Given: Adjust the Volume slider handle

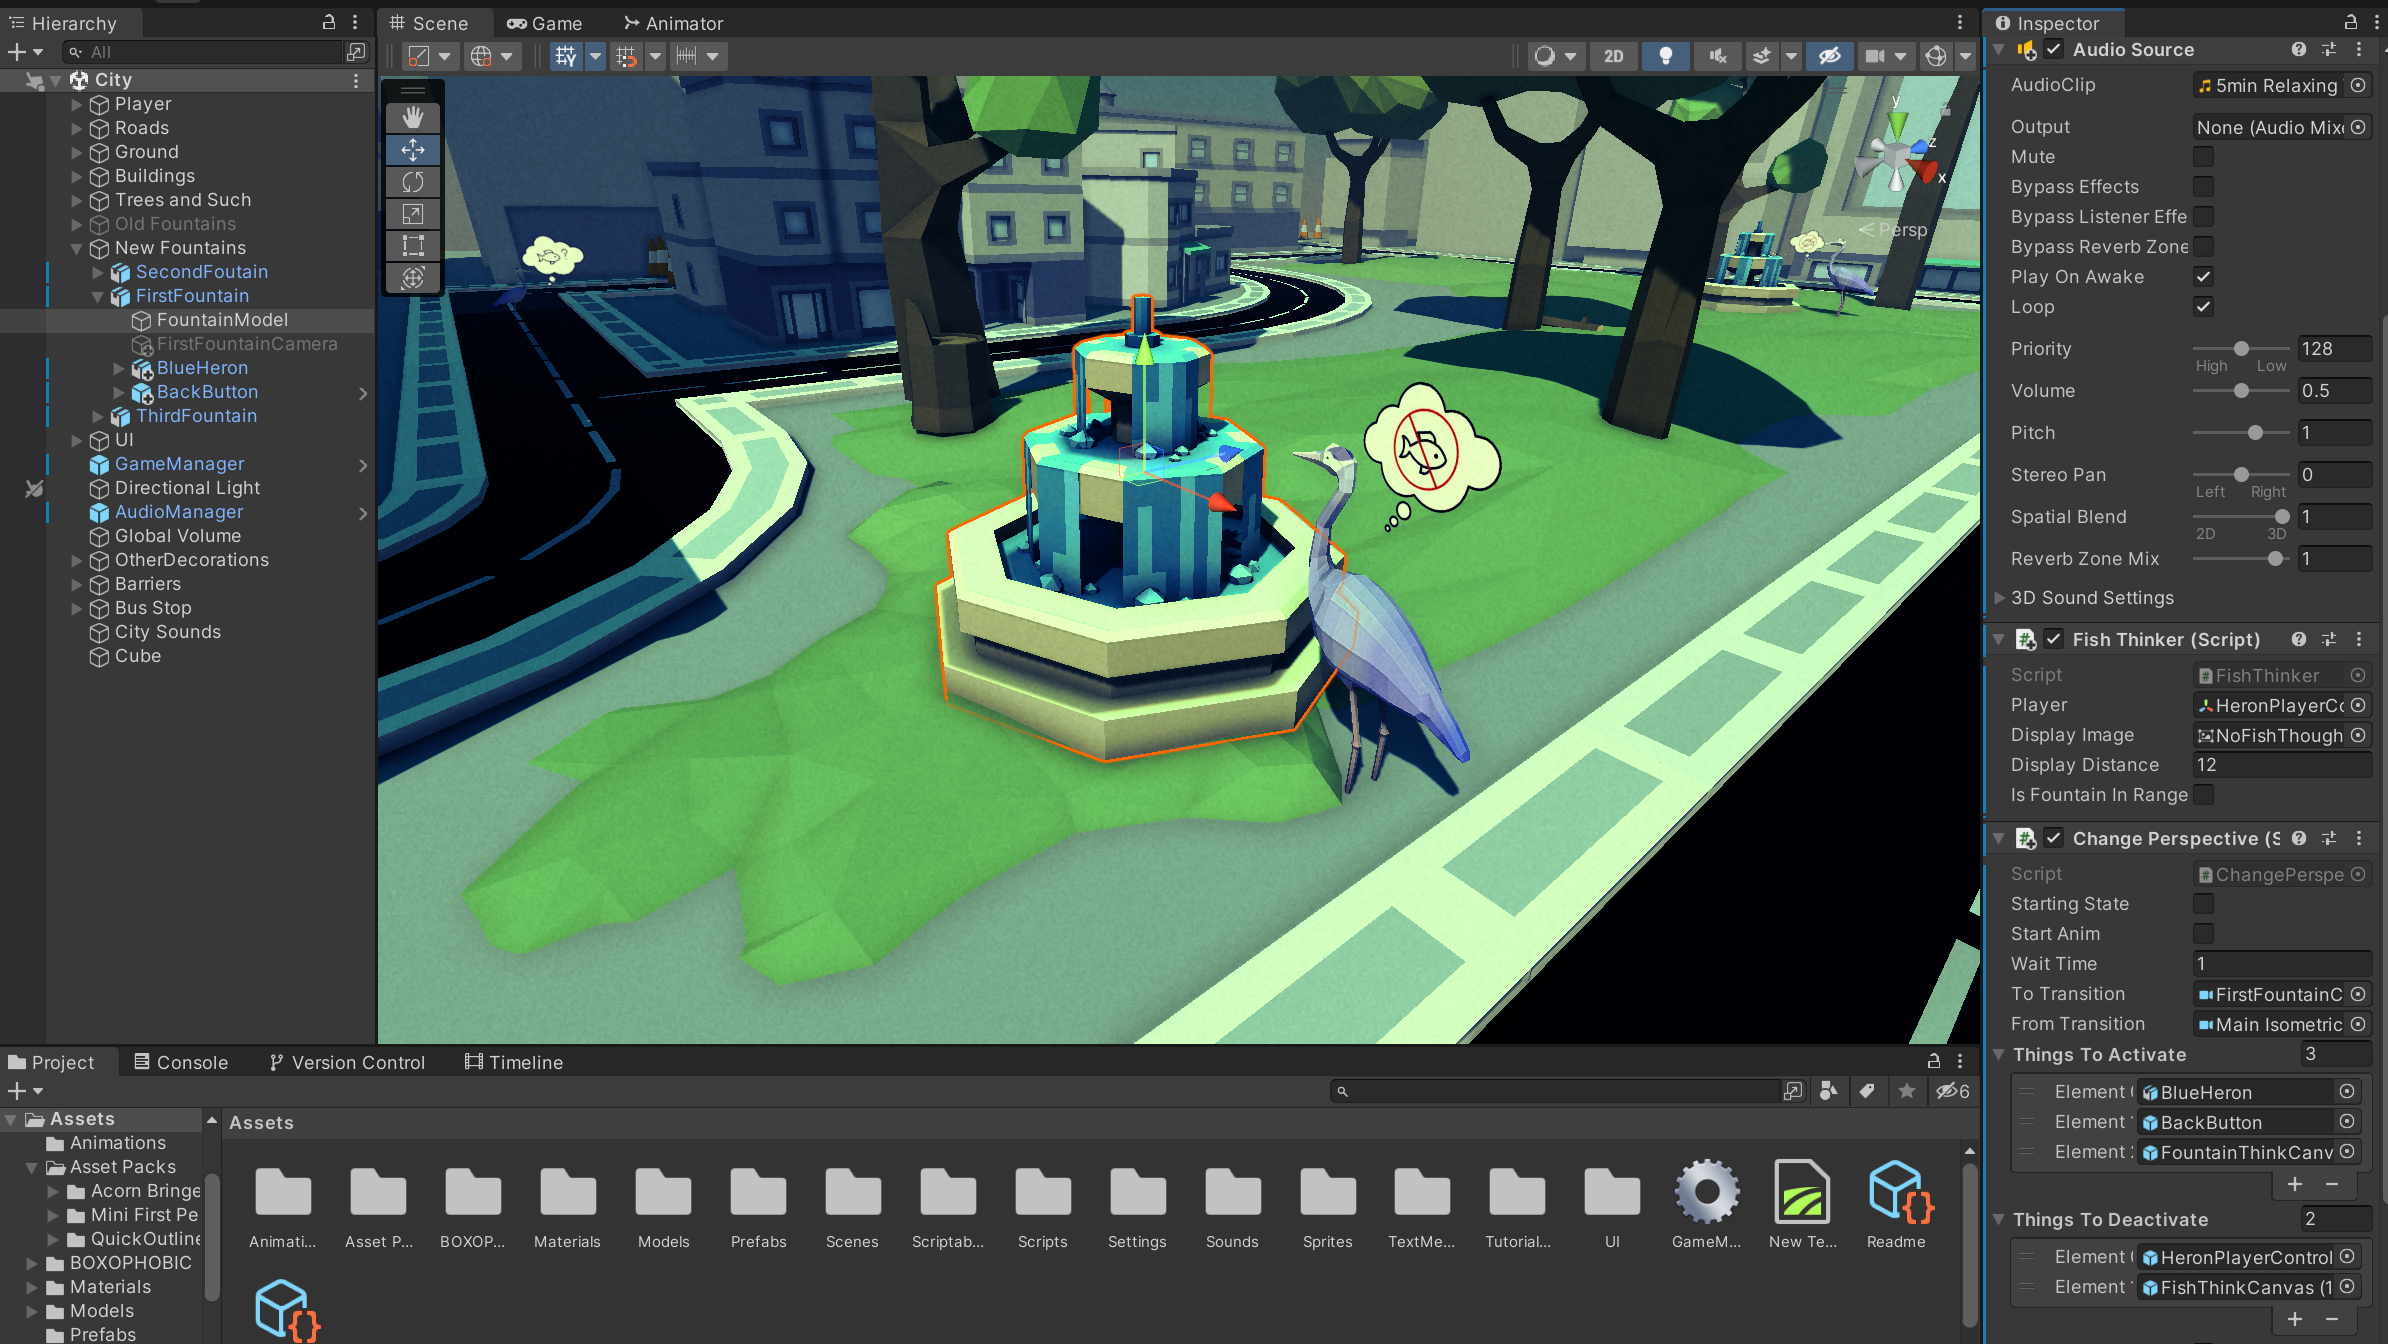Looking at the screenshot, I should coord(2241,391).
